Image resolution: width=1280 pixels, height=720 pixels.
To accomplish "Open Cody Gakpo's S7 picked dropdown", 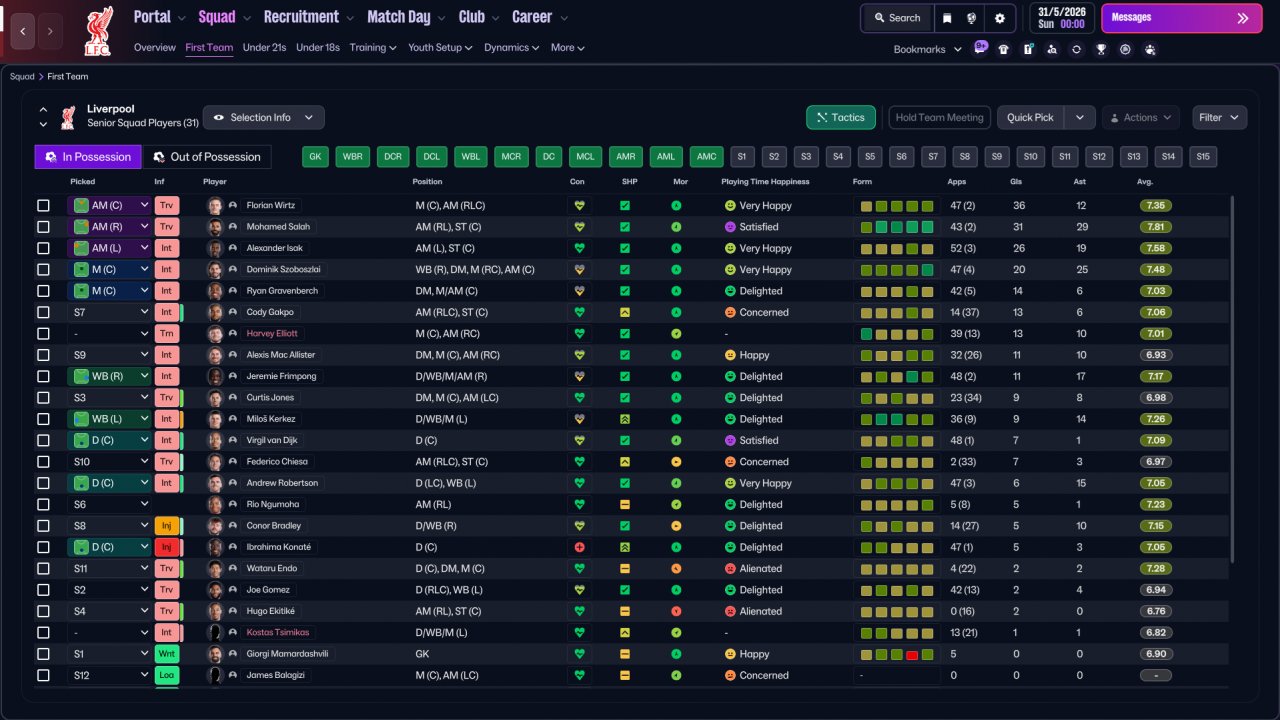I will coord(110,312).
